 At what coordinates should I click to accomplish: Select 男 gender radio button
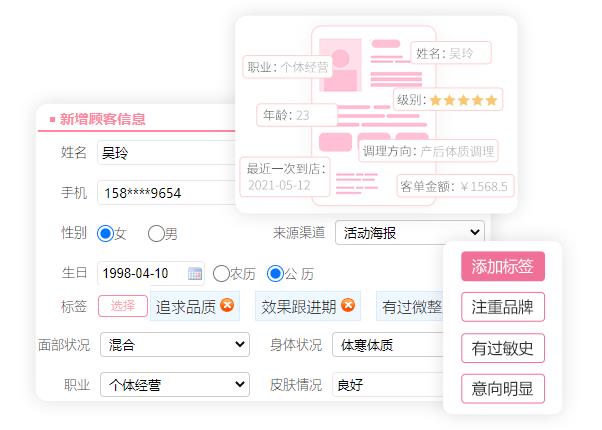point(156,233)
